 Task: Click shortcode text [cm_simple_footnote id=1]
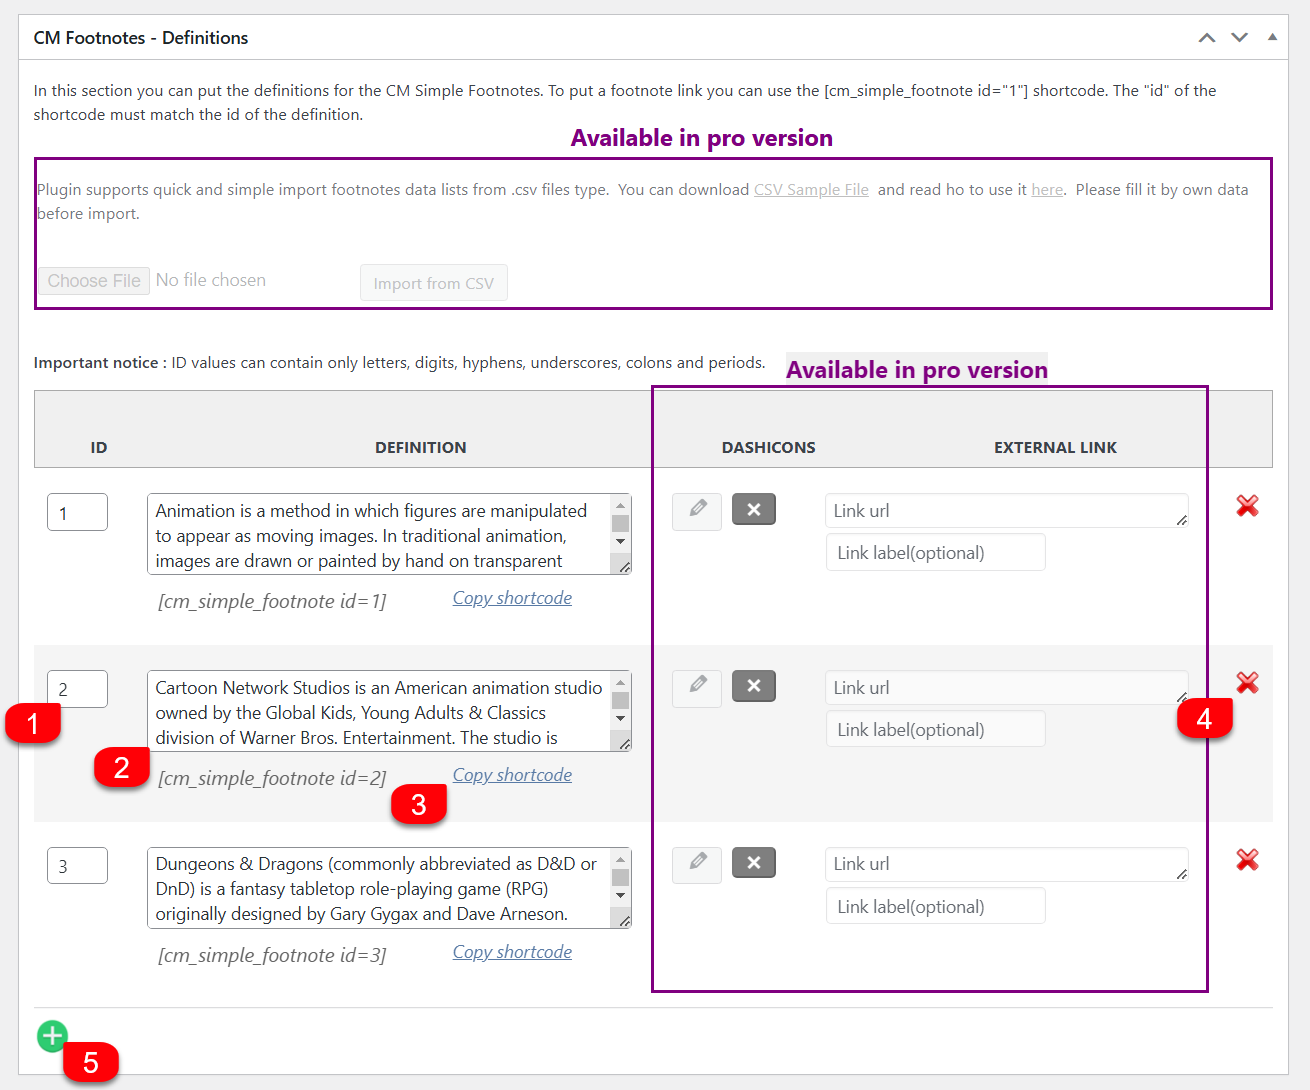[272, 601]
